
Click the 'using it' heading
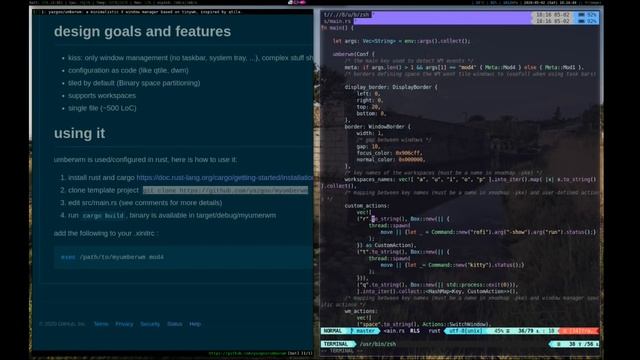point(80,133)
